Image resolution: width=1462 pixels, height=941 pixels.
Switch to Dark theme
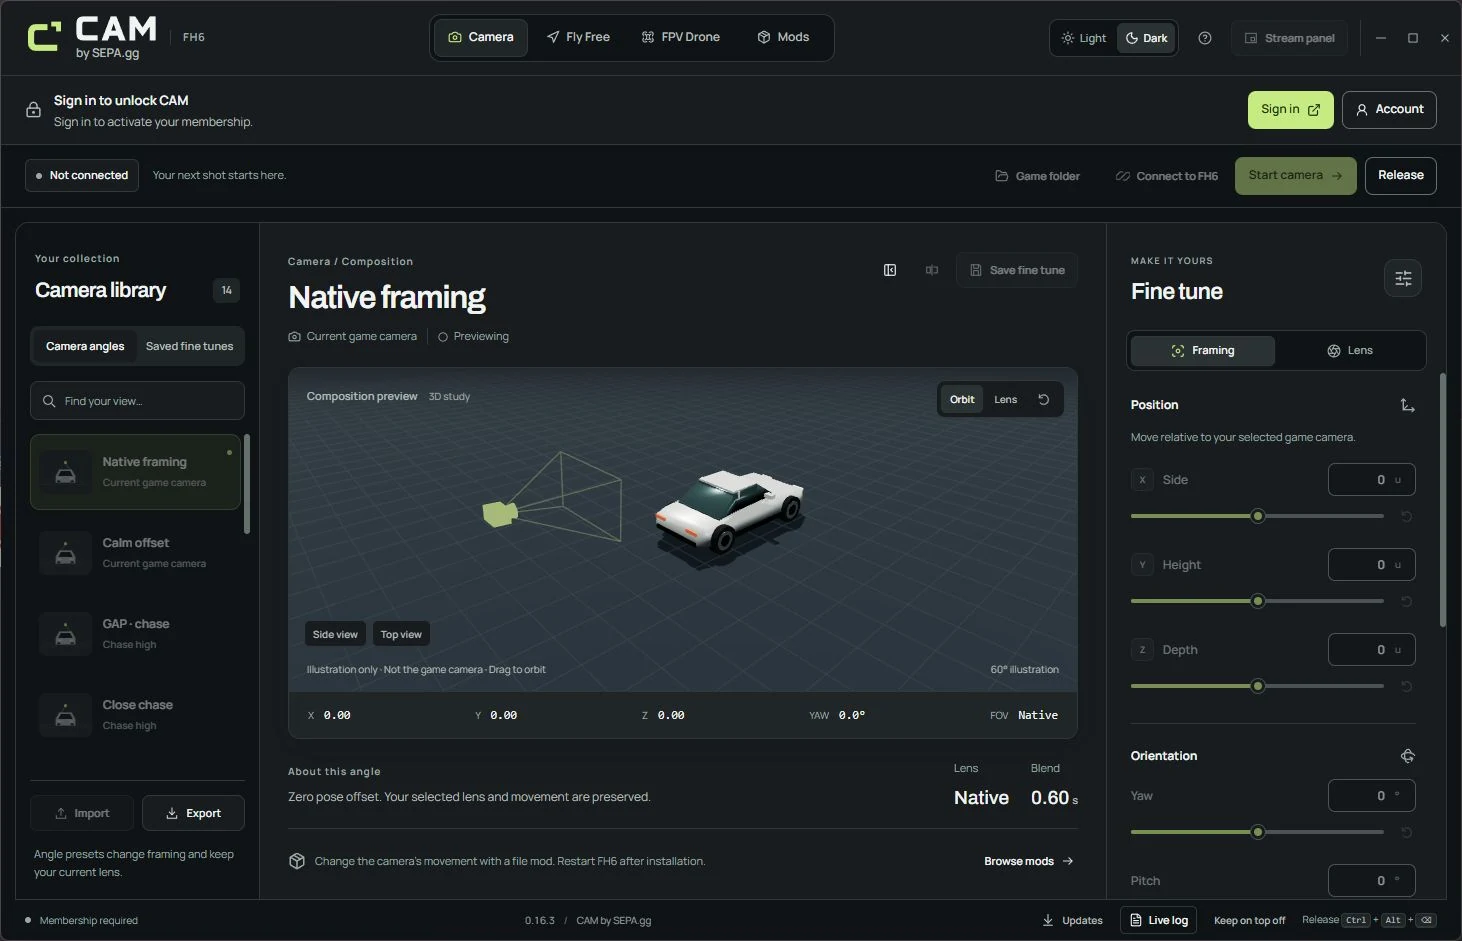point(1146,38)
